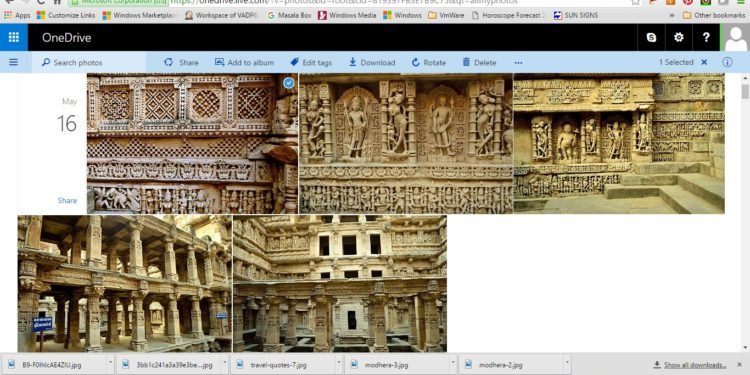Expand the modhera-2.jpg download options arrow
The width and height of the screenshot is (750, 375).
567,364
